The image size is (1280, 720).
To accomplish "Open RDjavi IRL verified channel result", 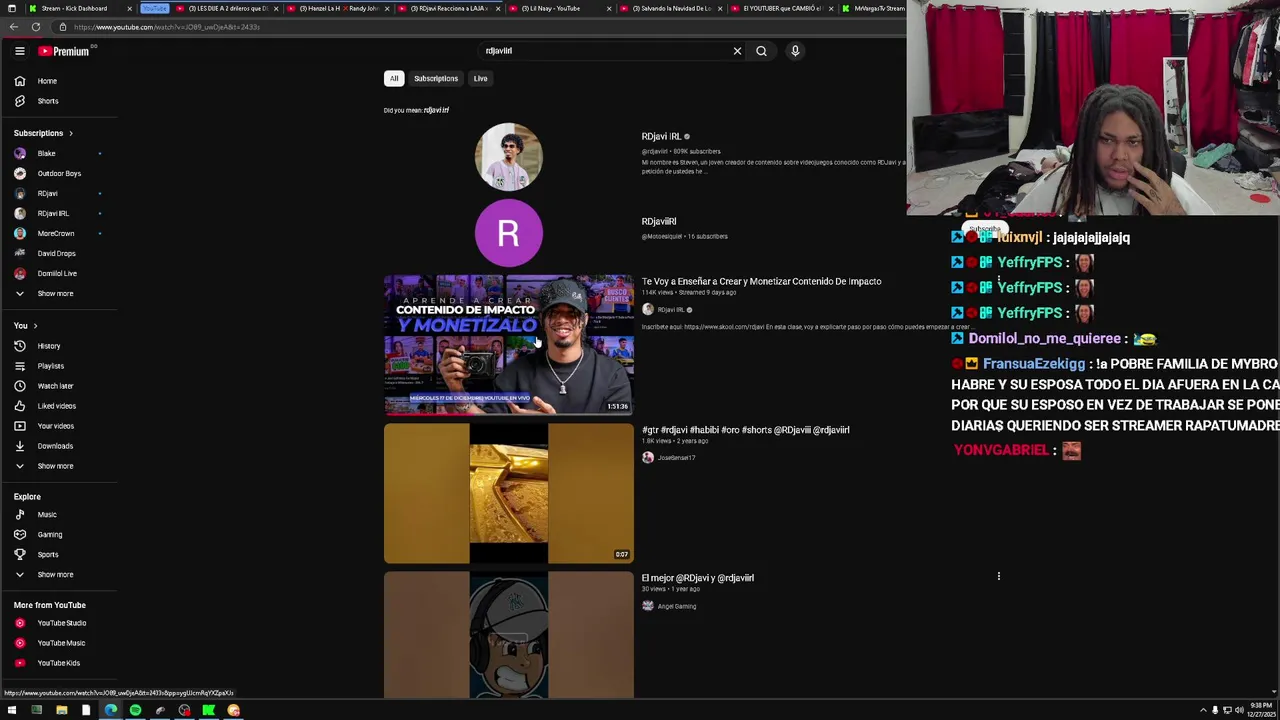I will (x=662, y=136).
